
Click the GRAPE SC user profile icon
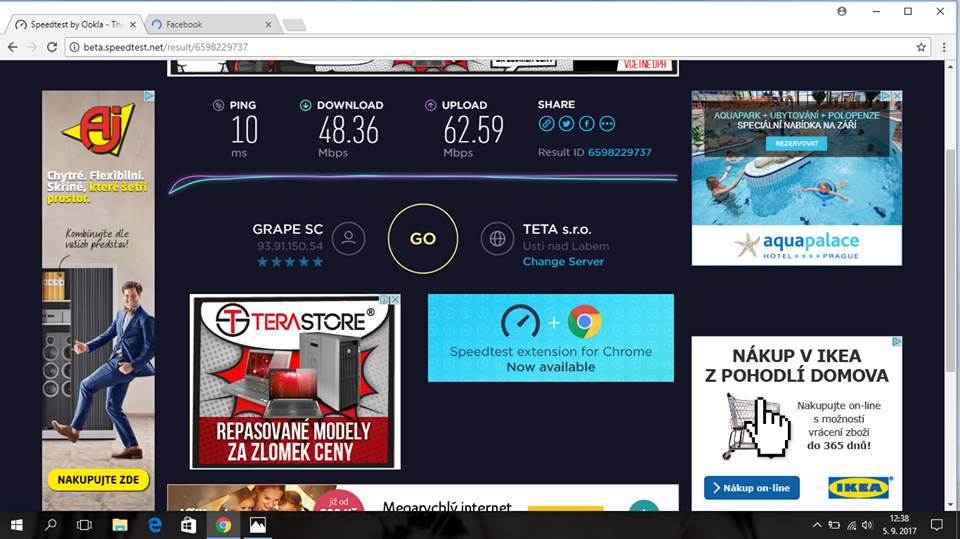click(348, 238)
